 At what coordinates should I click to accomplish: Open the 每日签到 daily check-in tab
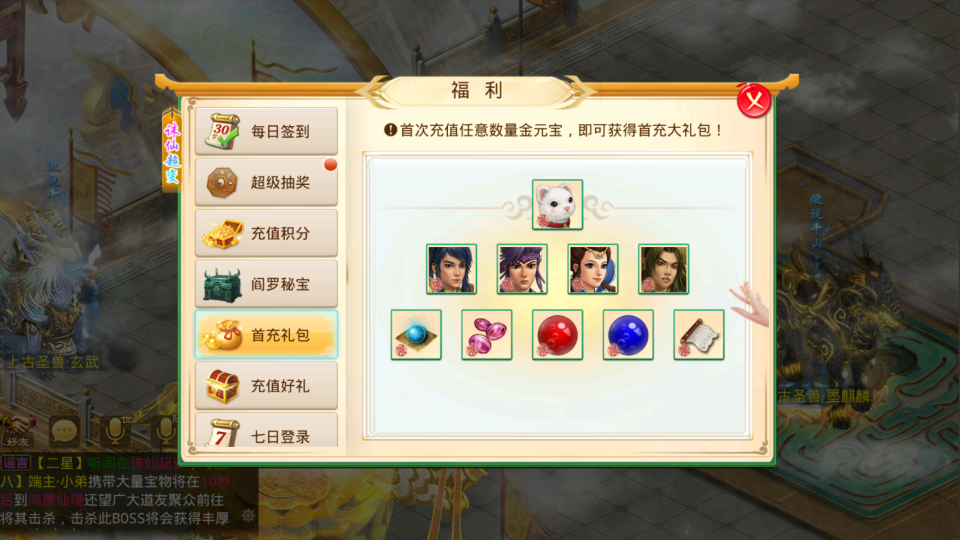tap(266, 131)
